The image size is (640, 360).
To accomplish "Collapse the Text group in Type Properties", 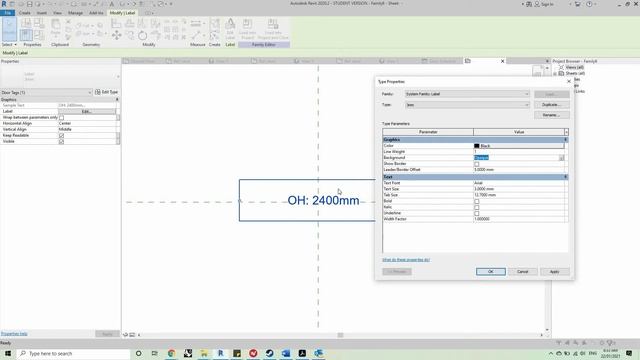I will tap(565, 177).
